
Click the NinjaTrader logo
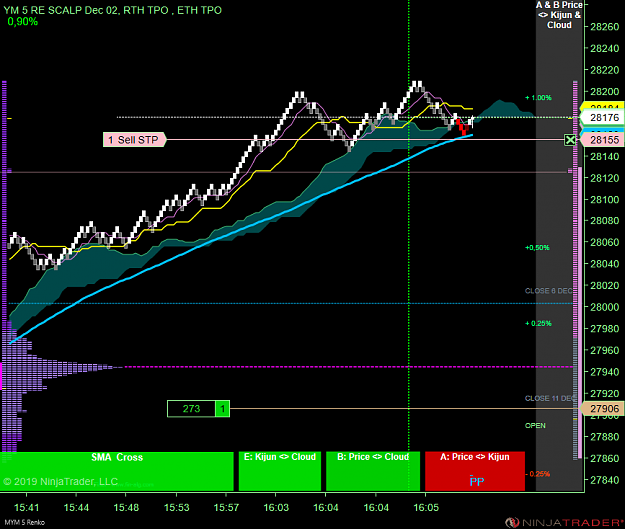click(564, 522)
